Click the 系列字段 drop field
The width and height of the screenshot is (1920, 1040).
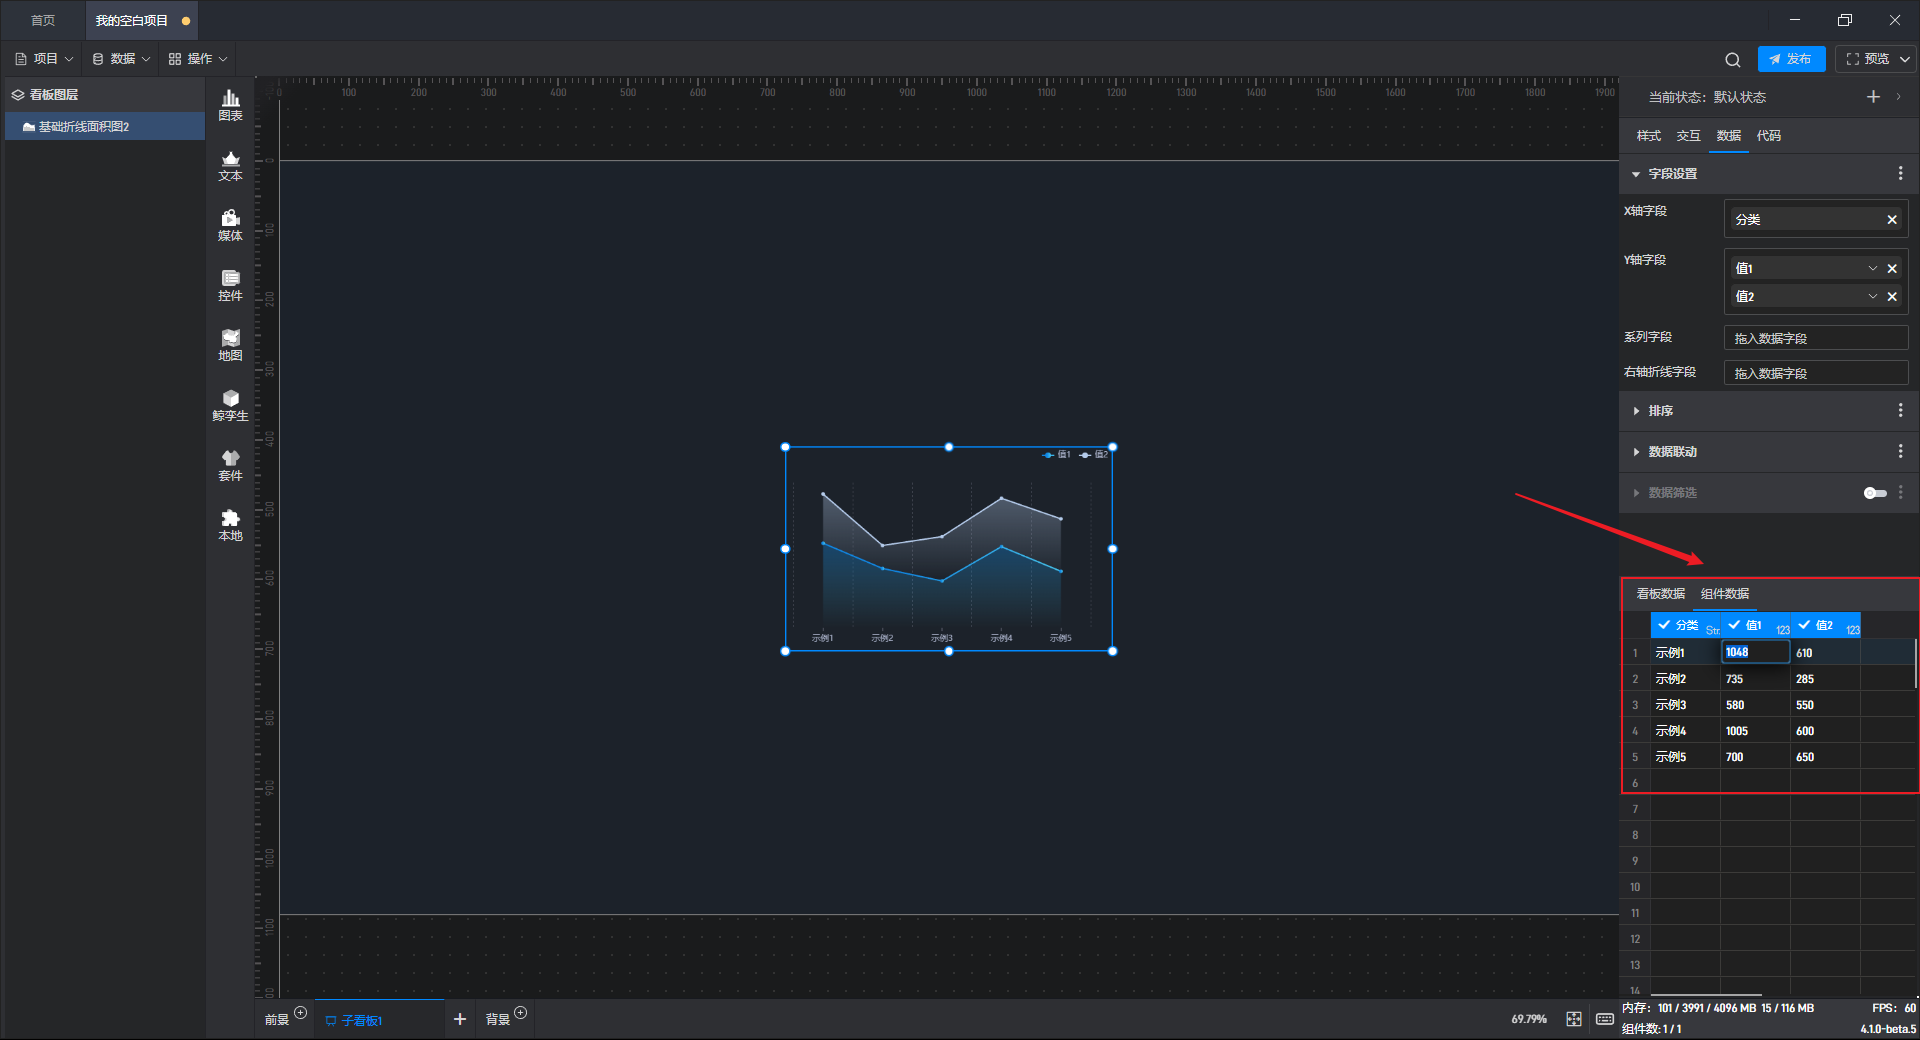1816,338
